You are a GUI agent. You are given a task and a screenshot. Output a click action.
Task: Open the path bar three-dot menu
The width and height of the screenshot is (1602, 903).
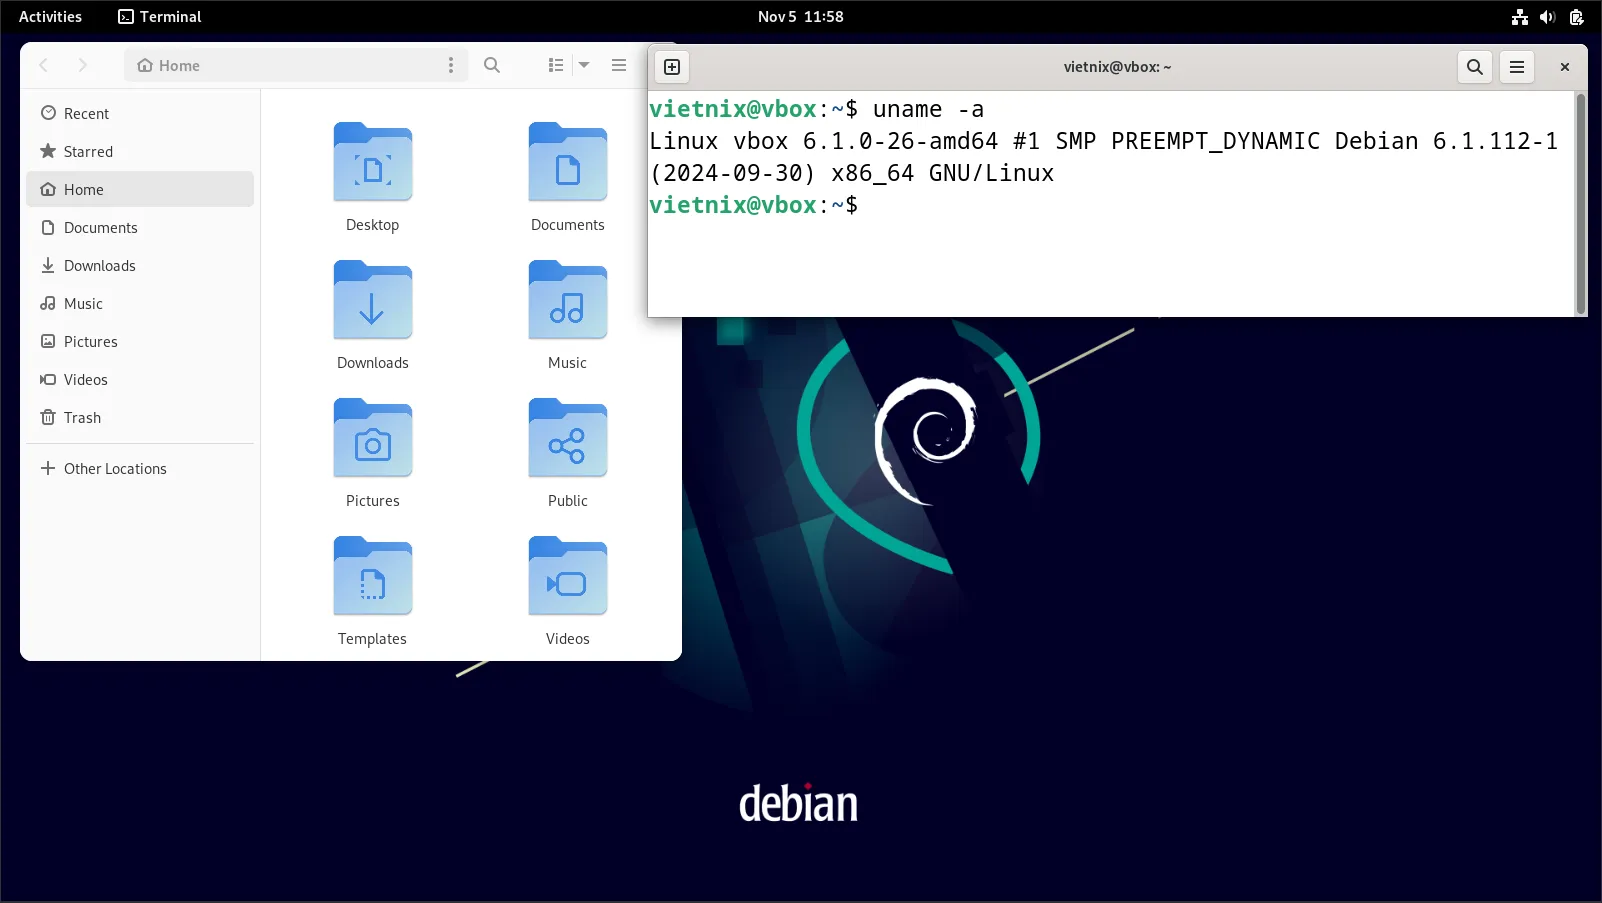(451, 65)
